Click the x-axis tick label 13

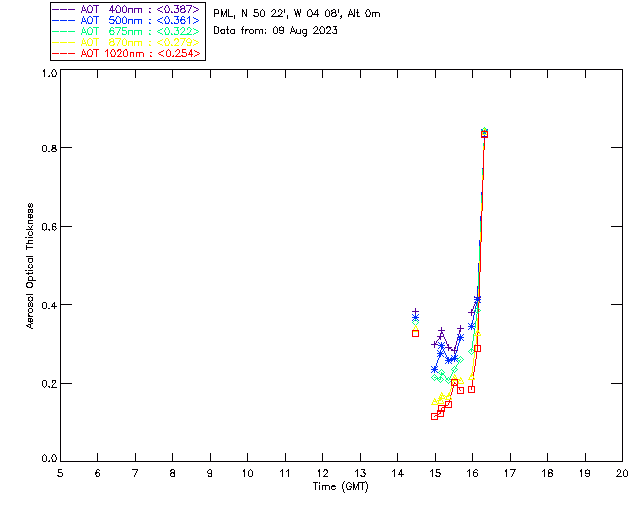(x=360, y=473)
